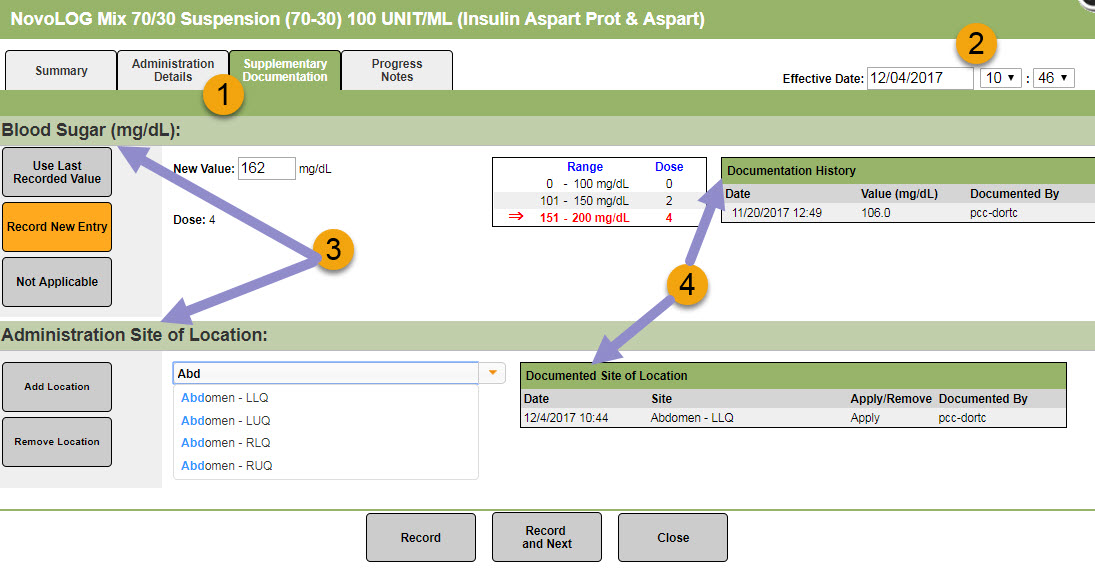Click pcc-dortc in the Documented Site table
The image size is (1095, 570).
click(962, 418)
